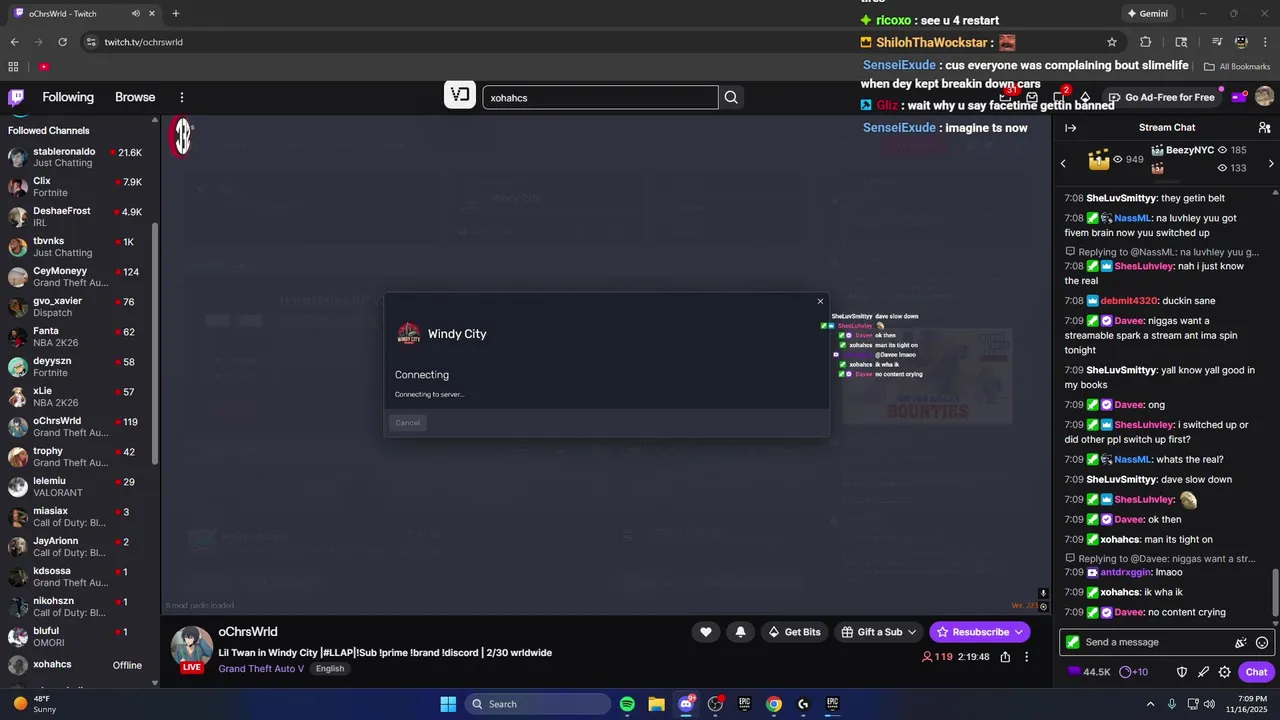Viewport: 1280px width, 720px height.
Task: Bookmark this page with the star
Action: click(x=1111, y=42)
